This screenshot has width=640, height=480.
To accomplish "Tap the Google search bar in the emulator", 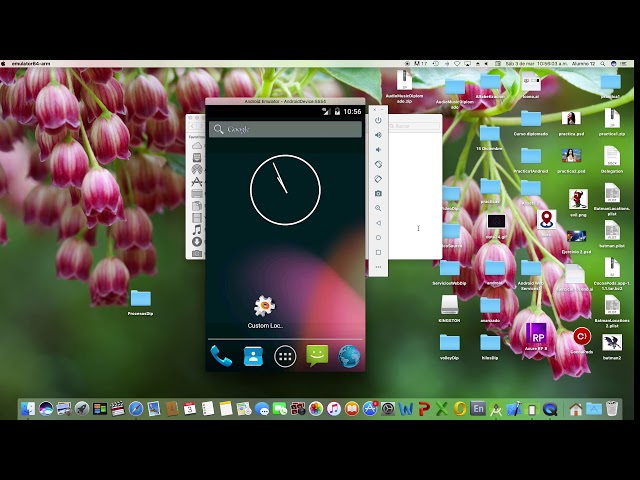I will point(285,129).
